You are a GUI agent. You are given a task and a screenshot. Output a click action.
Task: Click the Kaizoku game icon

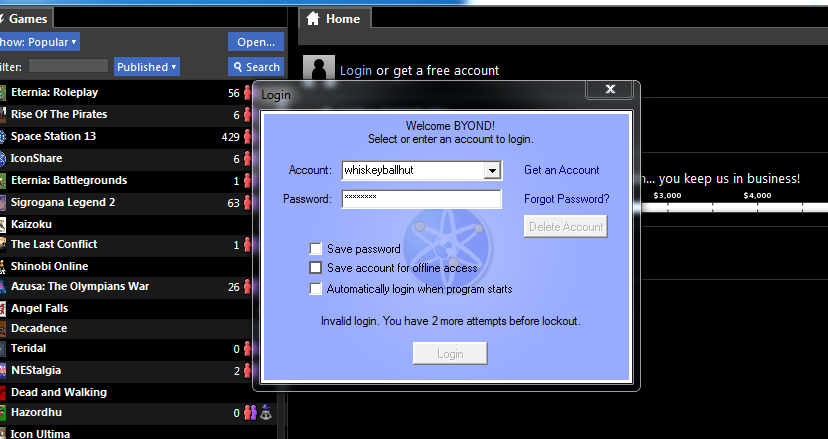point(3,225)
